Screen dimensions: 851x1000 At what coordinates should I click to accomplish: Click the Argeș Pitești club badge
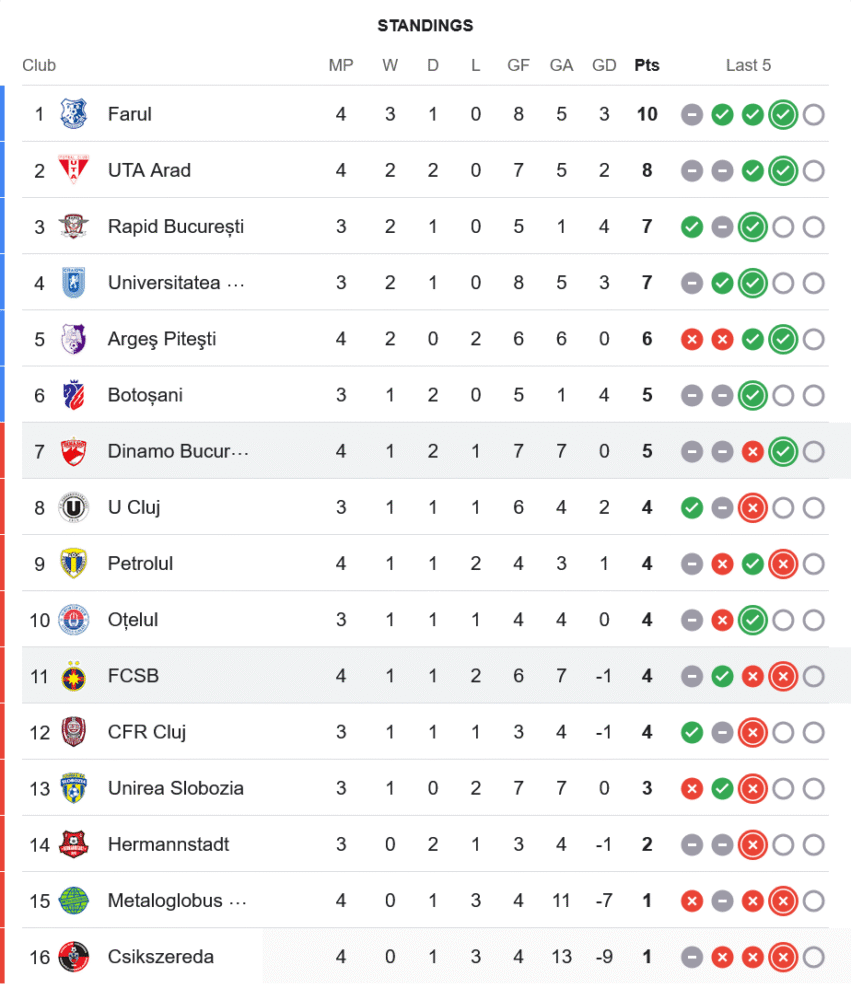(x=73, y=339)
